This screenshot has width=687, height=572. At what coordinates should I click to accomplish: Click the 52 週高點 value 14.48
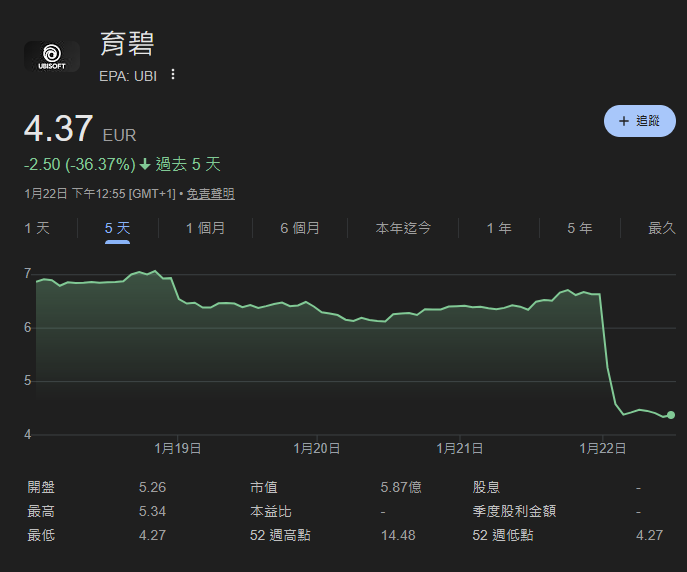[x=398, y=535]
